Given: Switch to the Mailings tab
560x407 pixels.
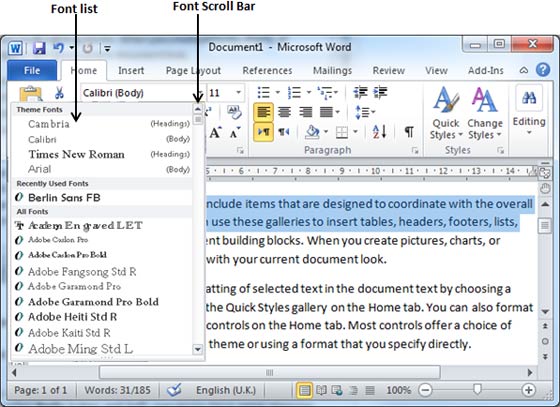Looking at the screenshot, I should pos(332,70).
